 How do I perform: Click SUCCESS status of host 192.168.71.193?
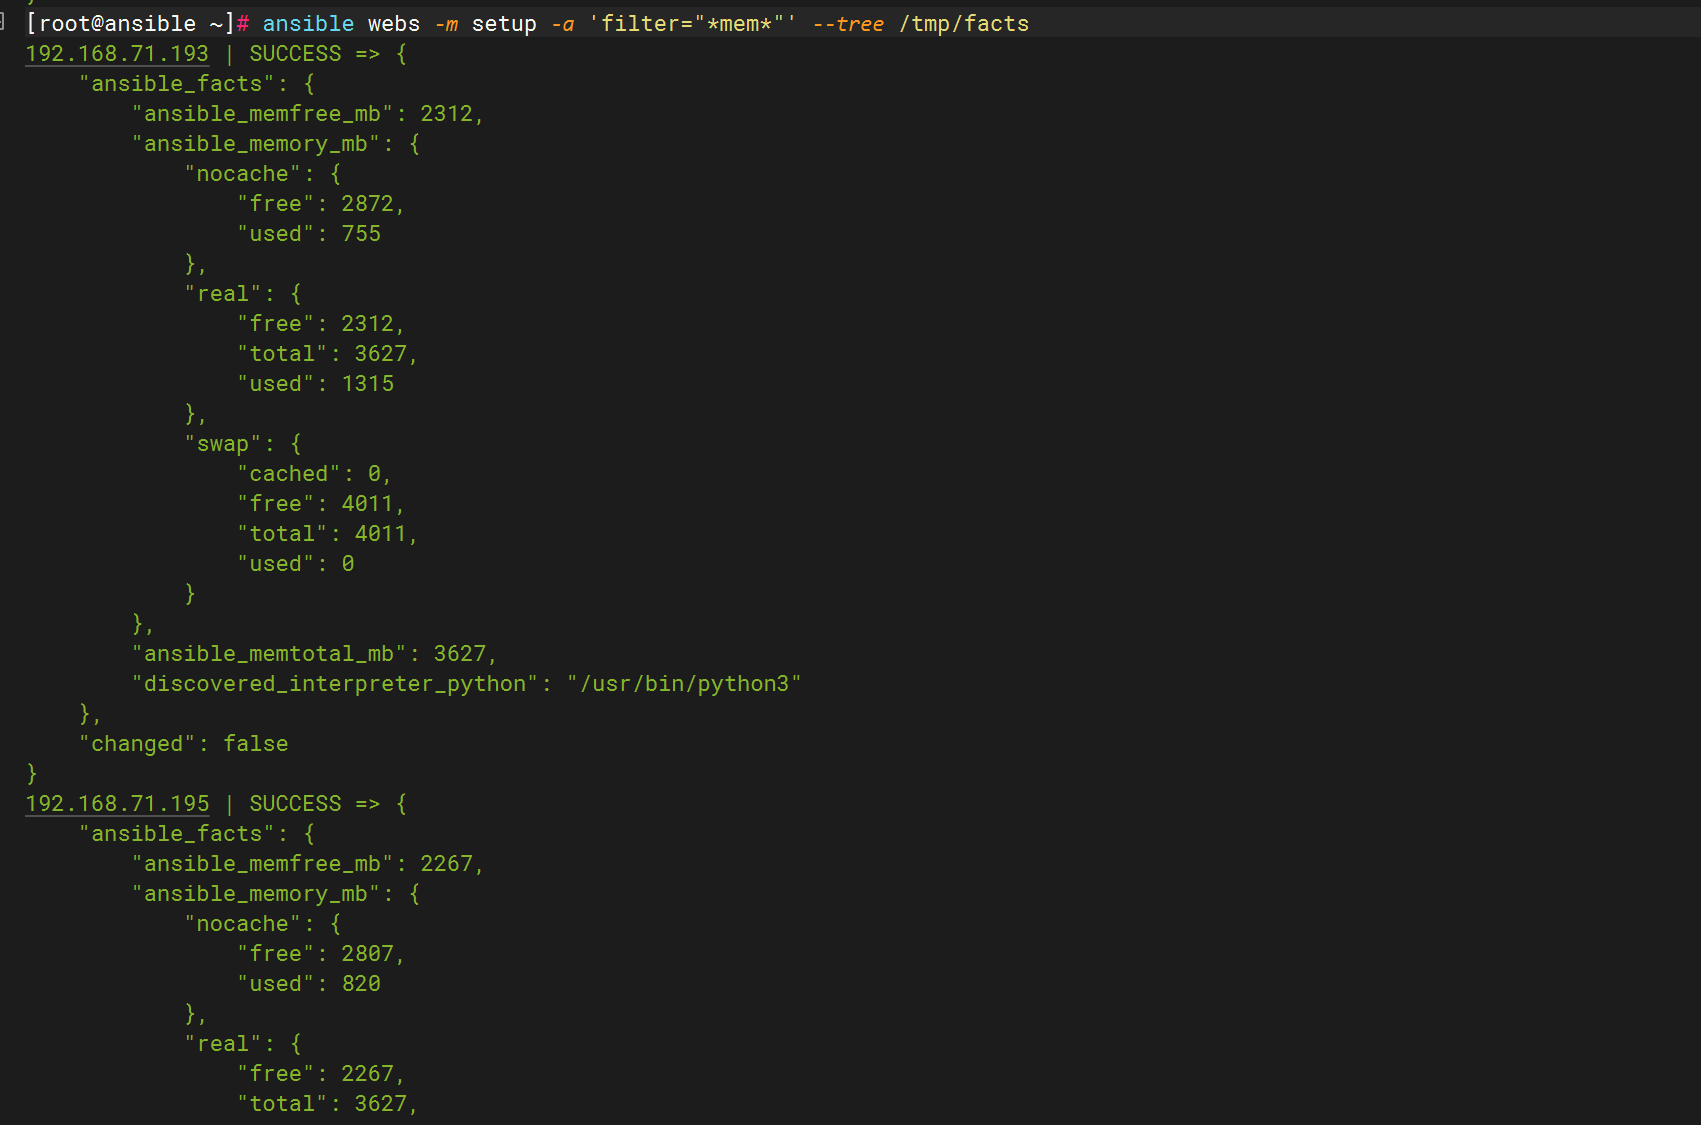coord(295,54)
